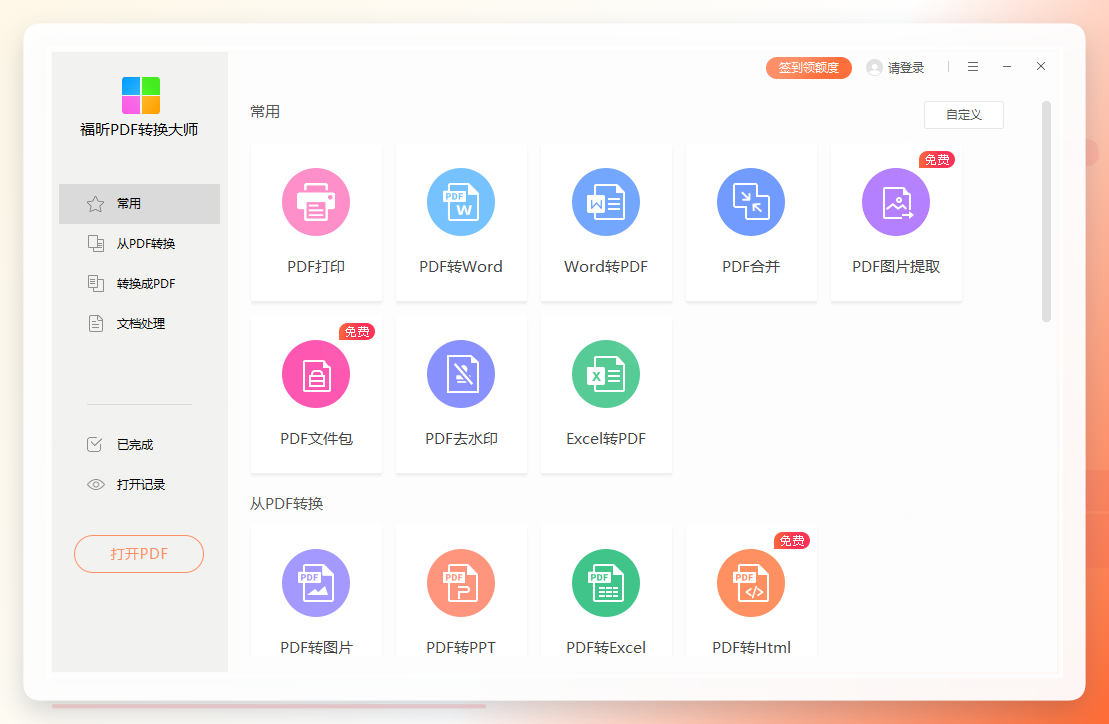Close the application window
1109x724 pixels.
click(1040, 66)
